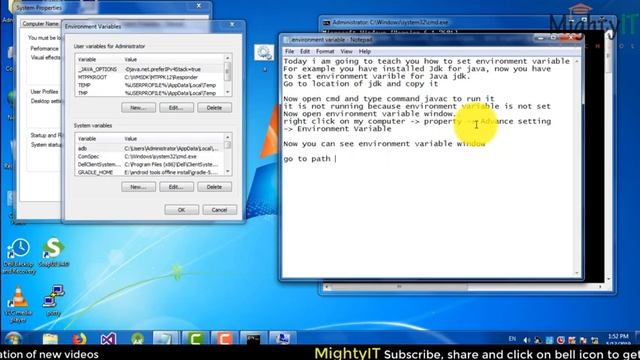
Task: Select the _JAVA_OPTIONS user variable row
Action: [x=150, y=69]
